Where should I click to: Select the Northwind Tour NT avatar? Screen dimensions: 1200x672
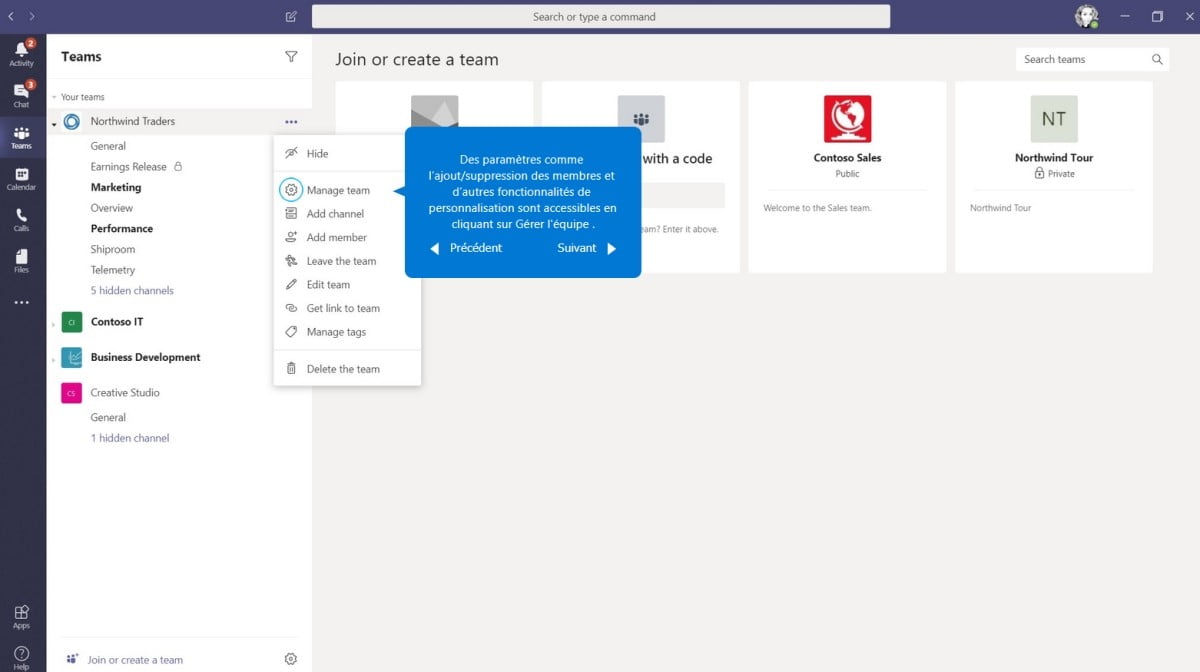(x=1054, y=119)
